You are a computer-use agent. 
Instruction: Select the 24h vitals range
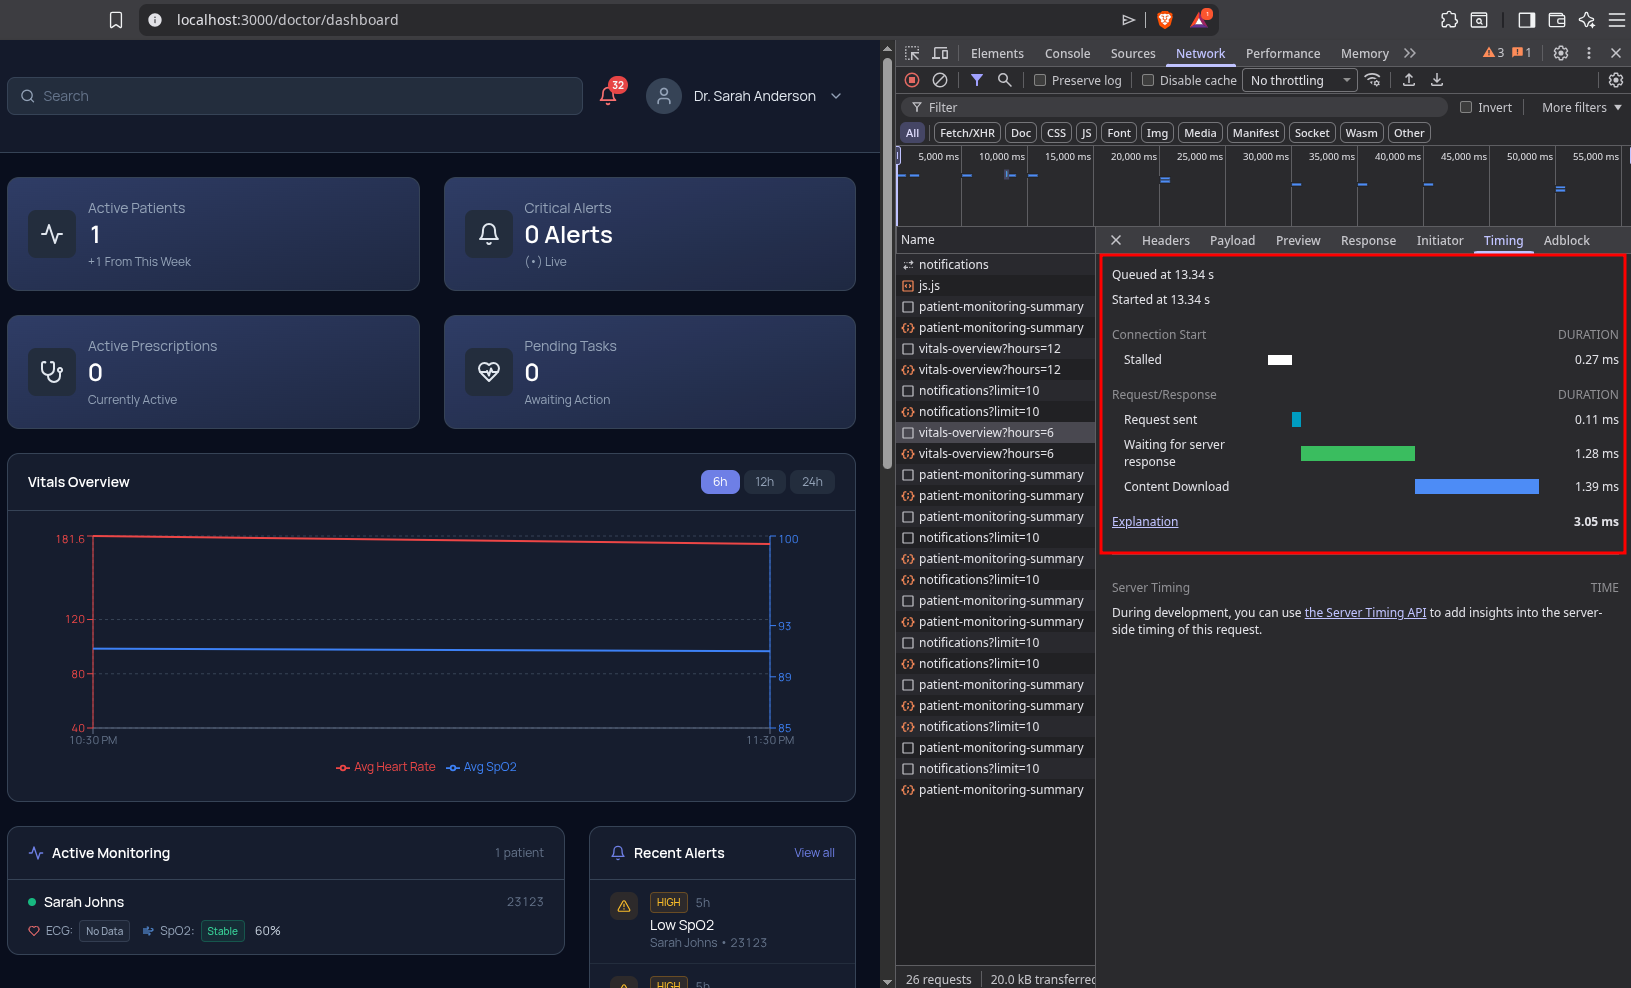pos(812,482)
